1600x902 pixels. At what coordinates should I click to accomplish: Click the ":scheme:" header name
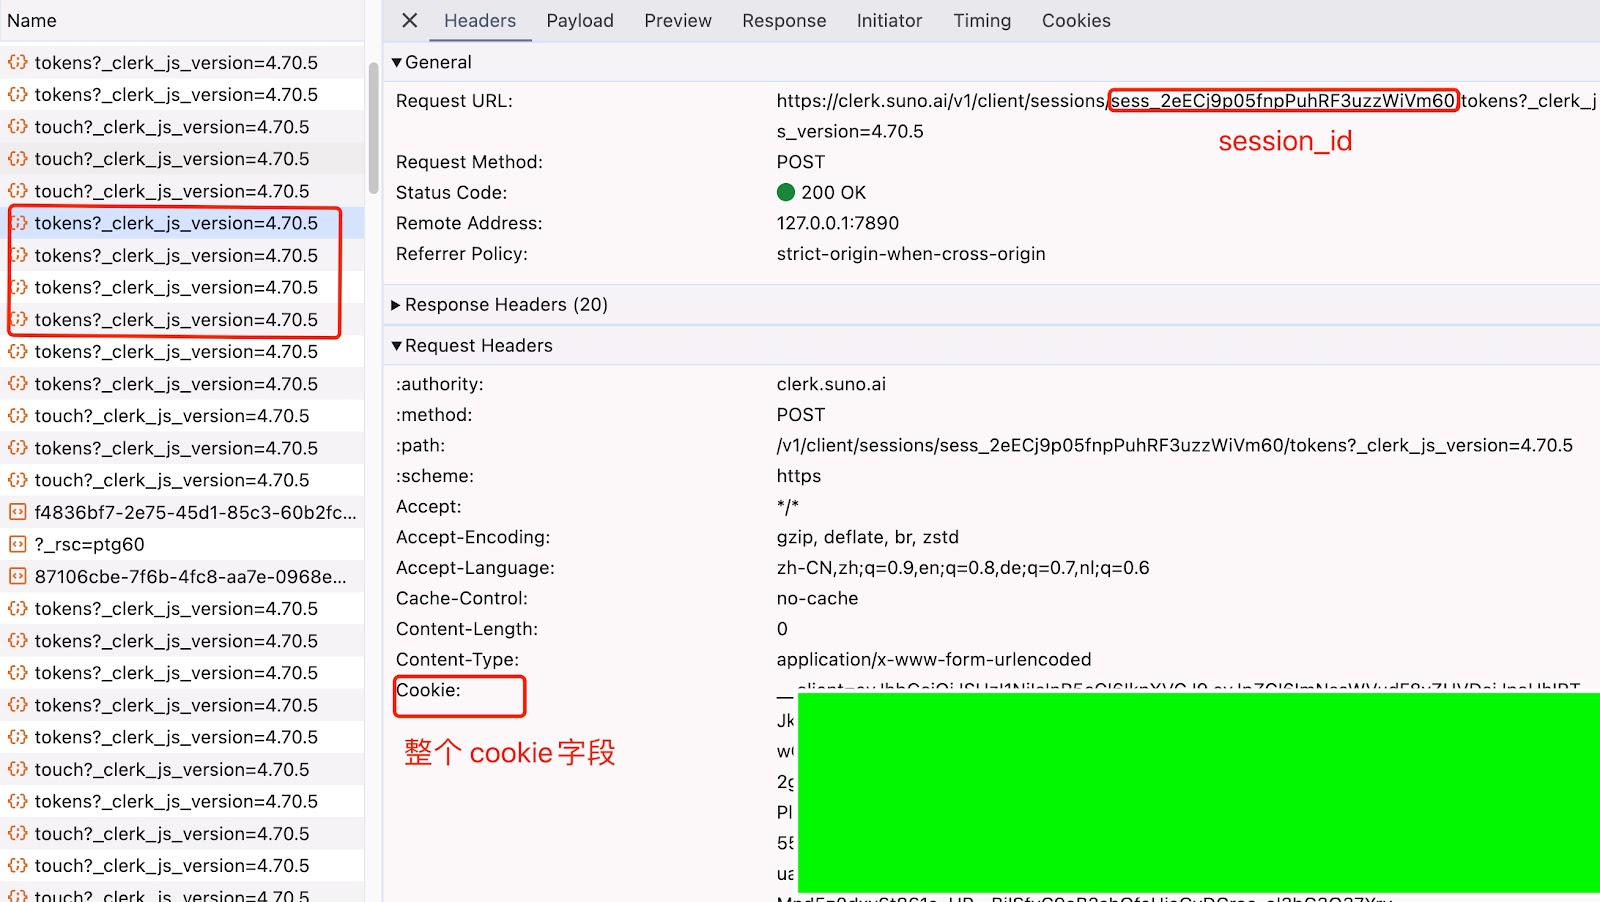[435, 476]
